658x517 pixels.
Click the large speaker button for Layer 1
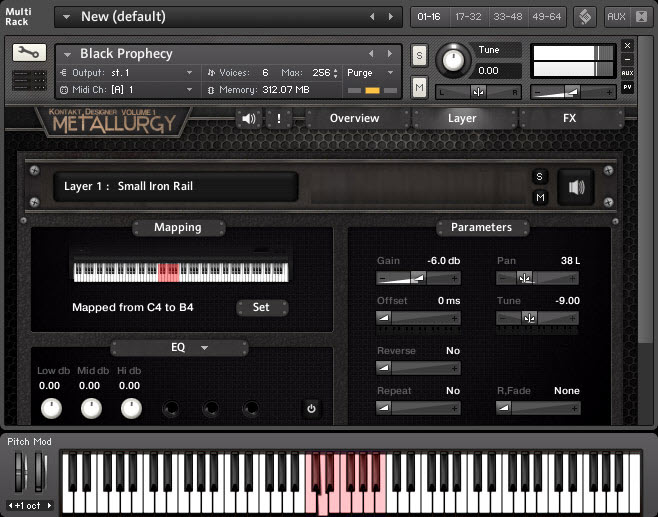(576, 186)
